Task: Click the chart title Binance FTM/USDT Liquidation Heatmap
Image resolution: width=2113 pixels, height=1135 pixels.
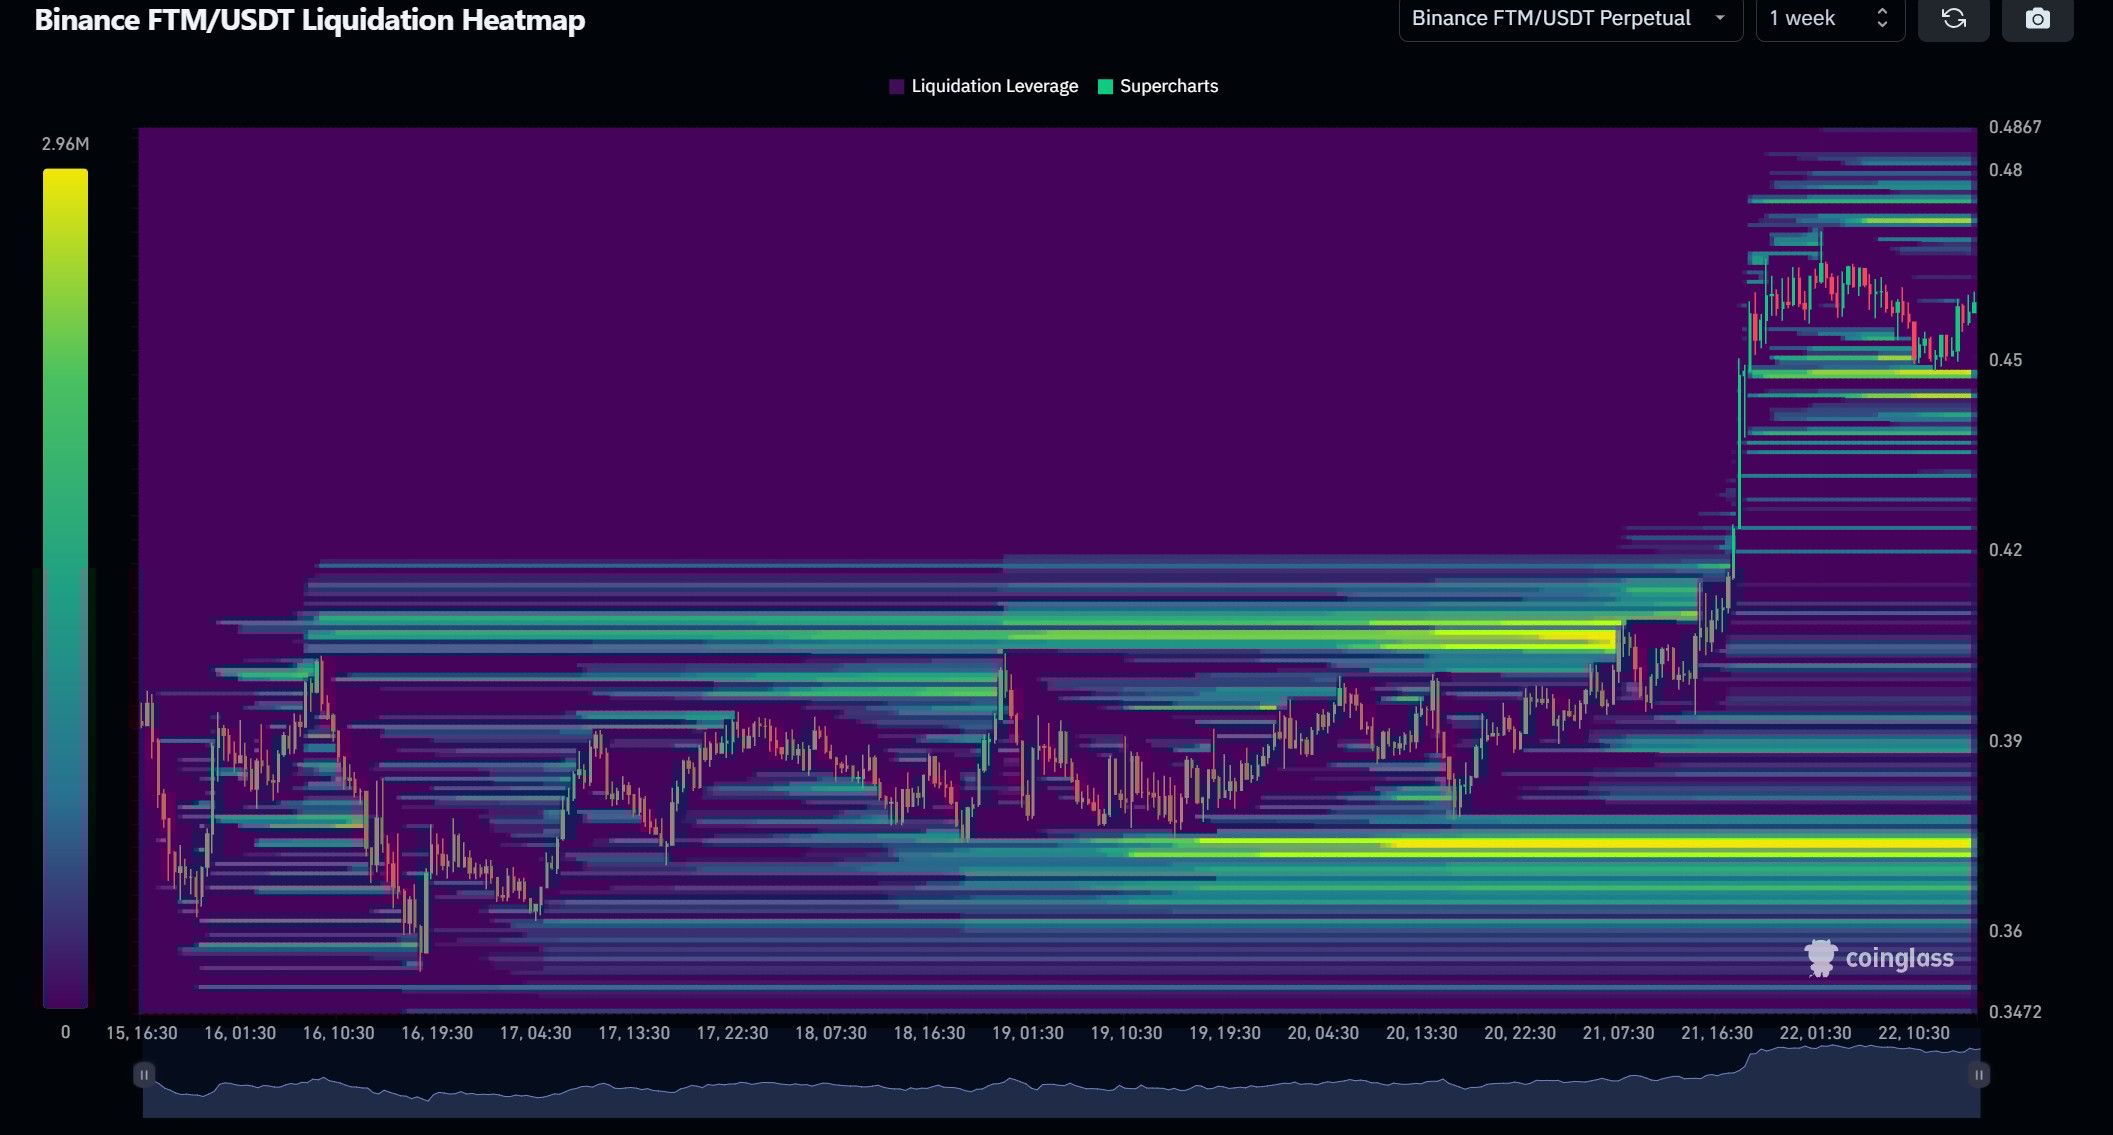Action: pos(310,20)
